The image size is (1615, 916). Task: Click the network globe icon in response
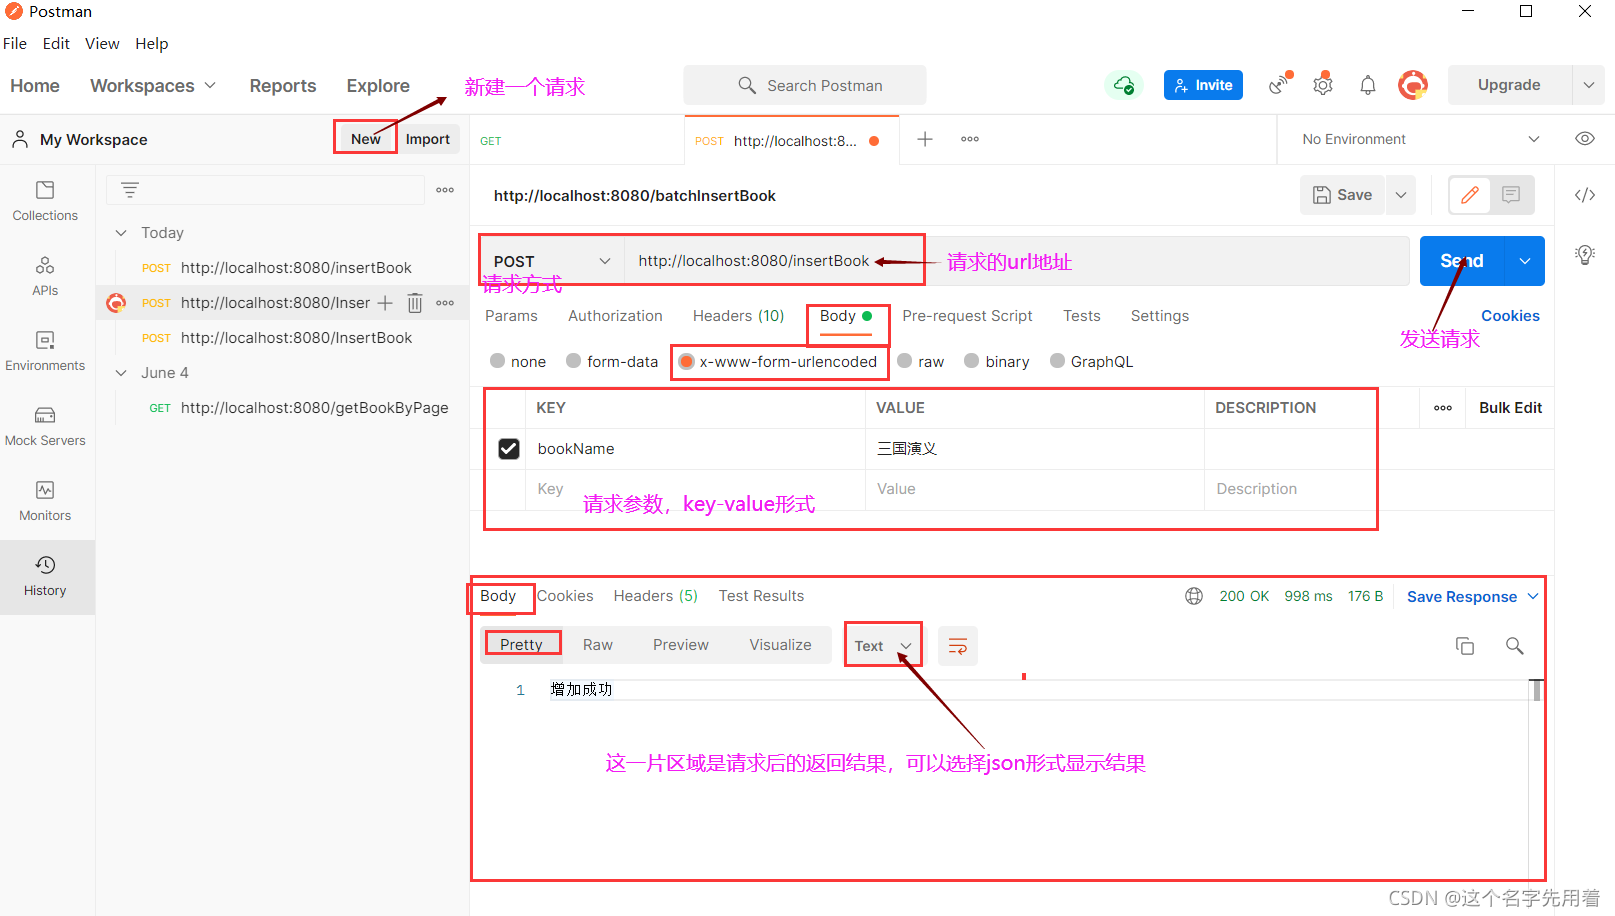point(1194,596)
